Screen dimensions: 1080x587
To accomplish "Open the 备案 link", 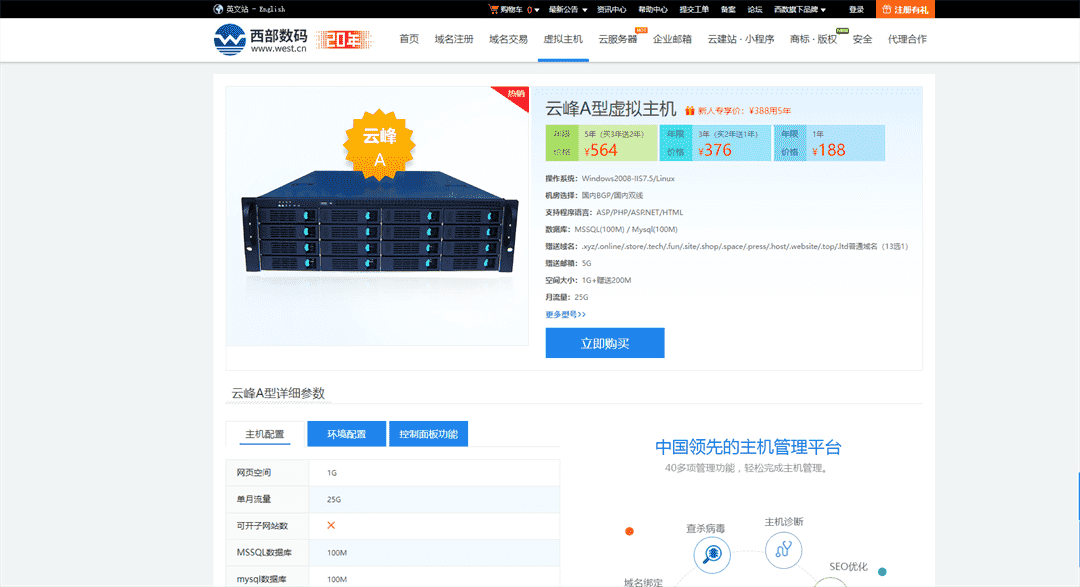I will [x=728, y=10].
